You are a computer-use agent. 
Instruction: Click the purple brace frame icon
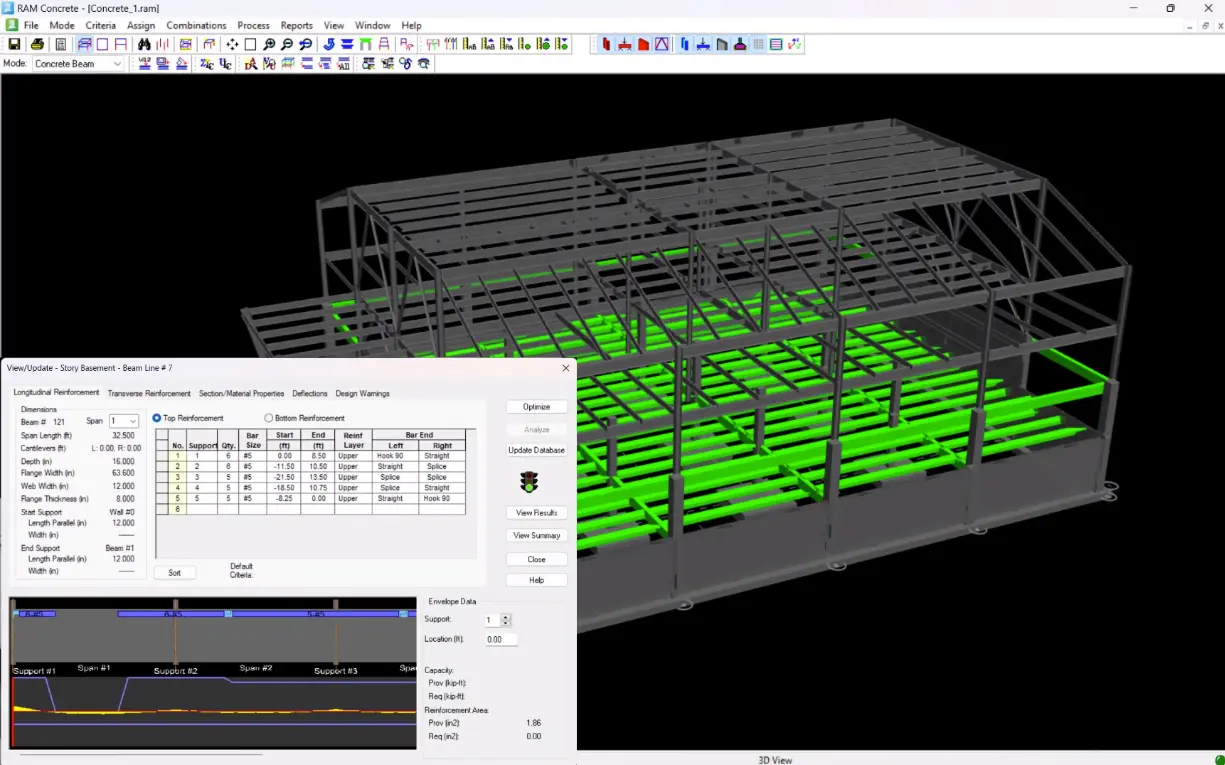[661, 44]
